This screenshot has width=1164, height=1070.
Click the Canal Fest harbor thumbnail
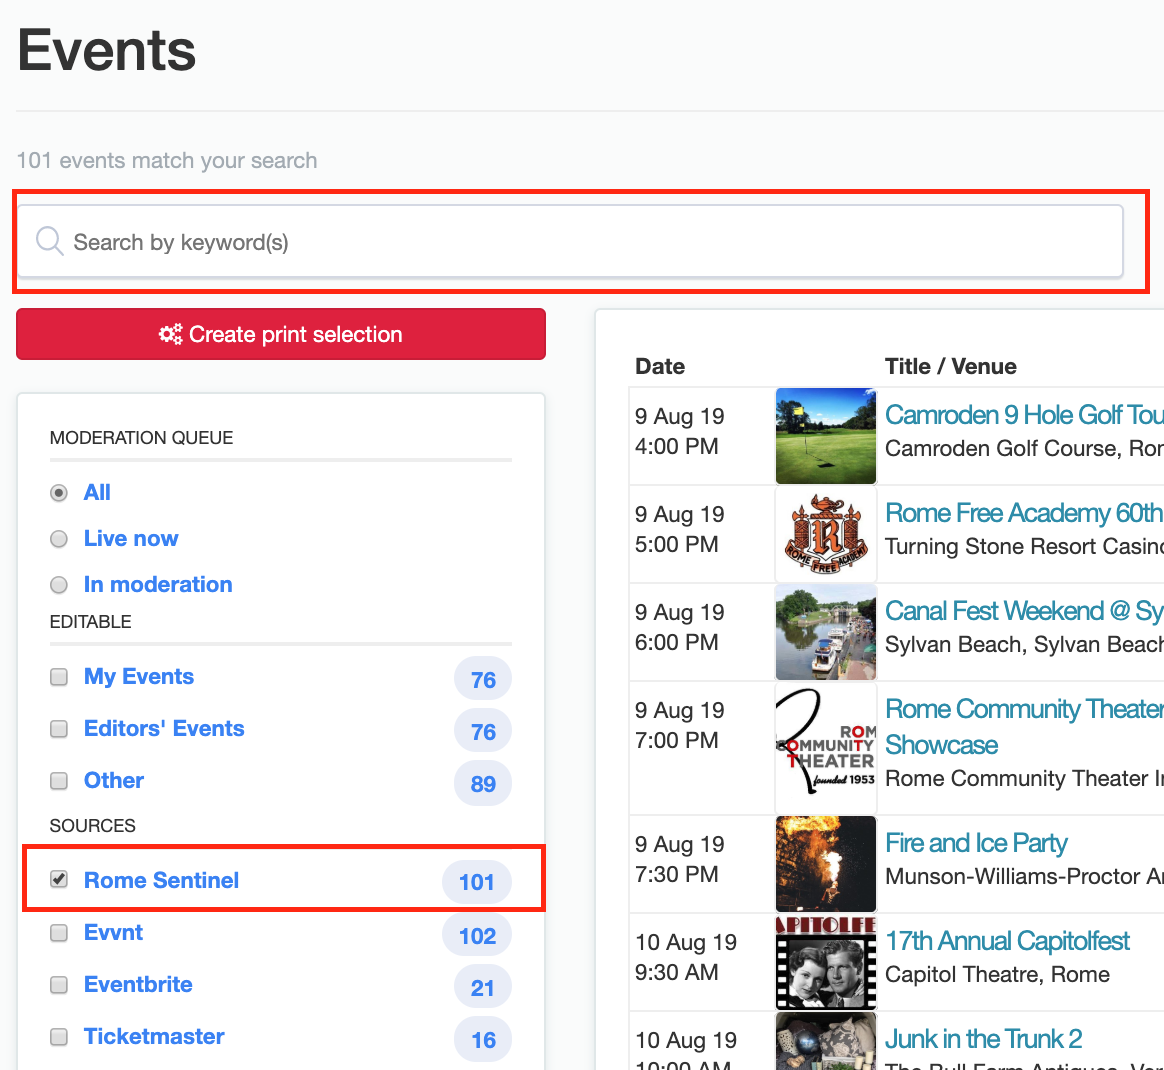[x=825, y=632]
